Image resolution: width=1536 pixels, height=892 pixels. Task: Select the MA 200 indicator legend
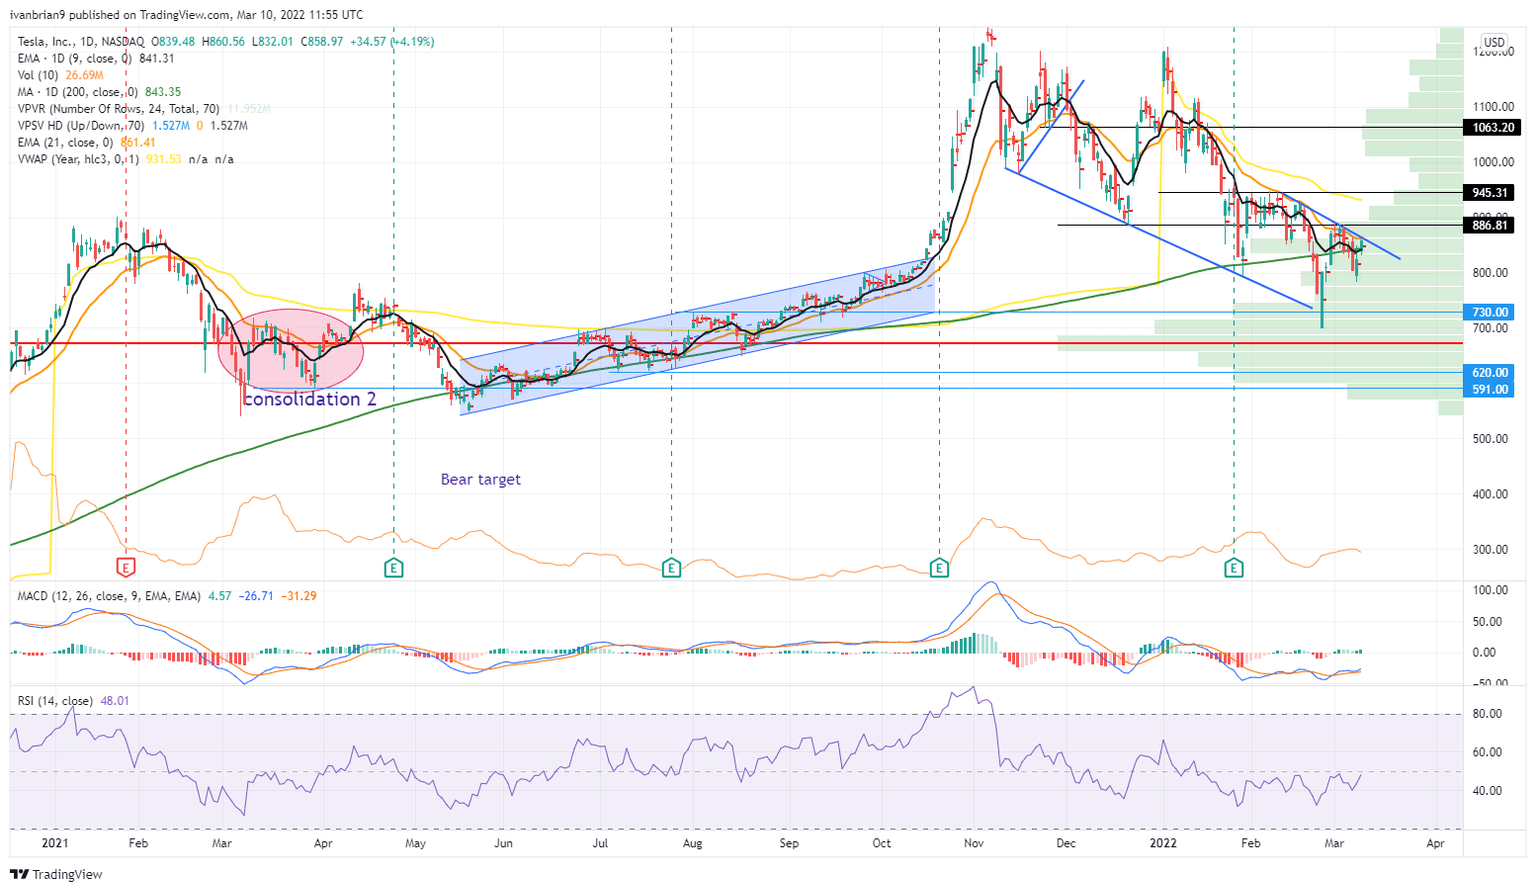click(97, 92)
